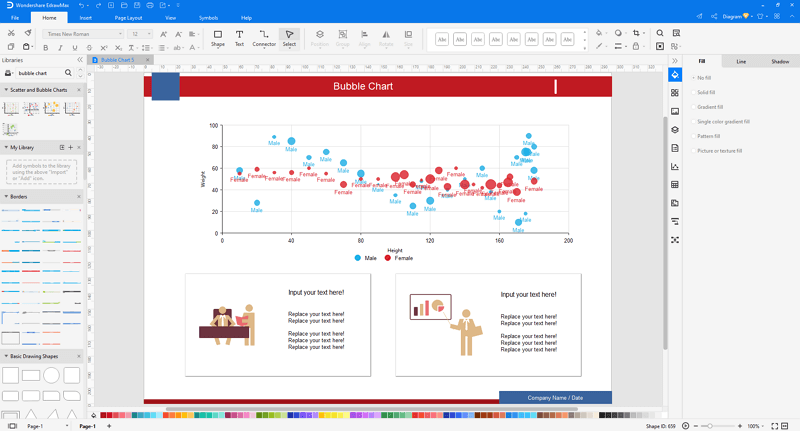This screenshot has height=431, width=800.
Task: Open the File menu
Action: coord(15,18)
